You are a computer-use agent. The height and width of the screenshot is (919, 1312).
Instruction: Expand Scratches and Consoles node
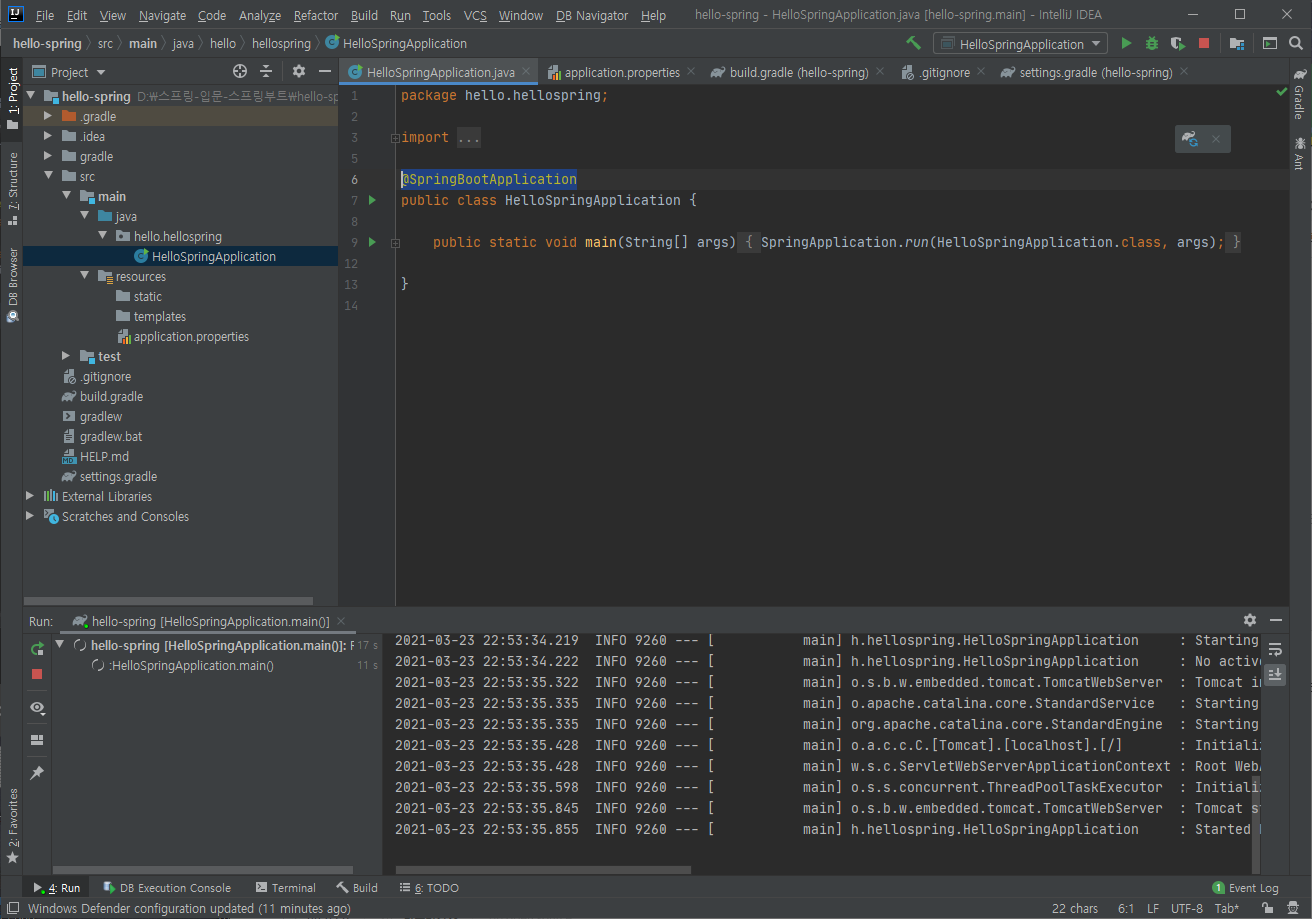[x=30, y=516]
